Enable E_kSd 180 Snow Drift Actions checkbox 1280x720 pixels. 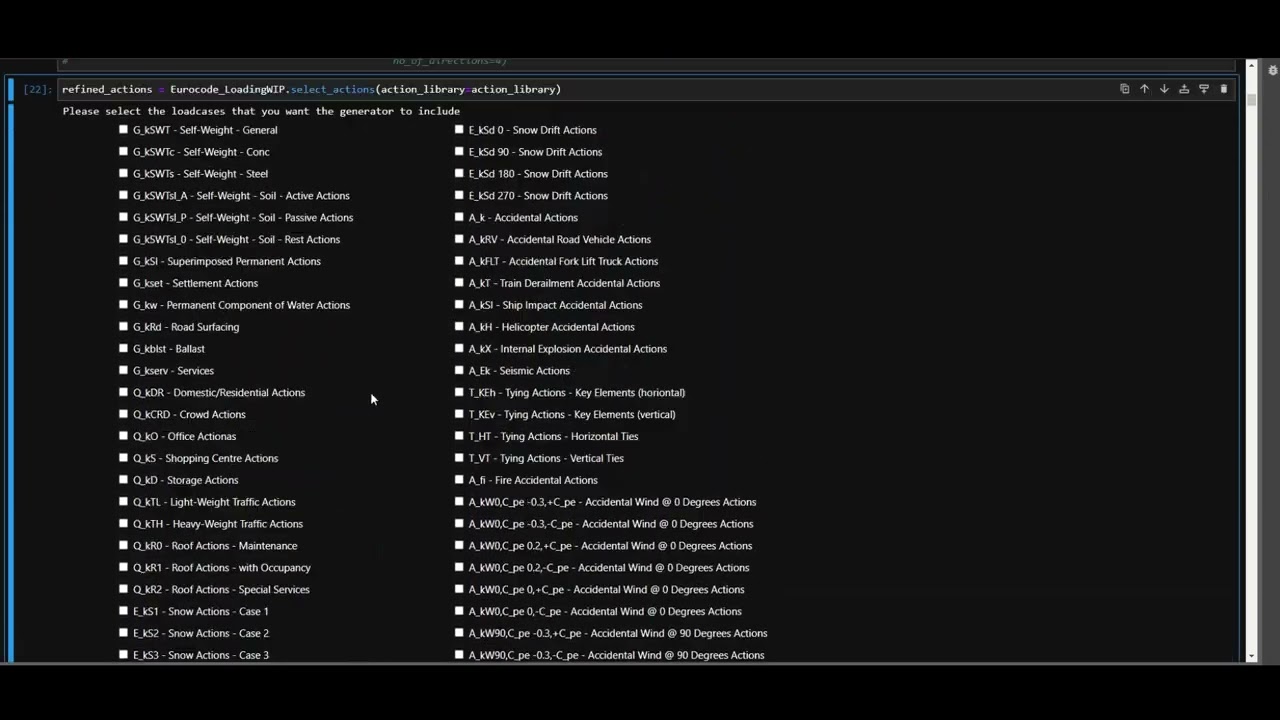click(x=459, y=173)
